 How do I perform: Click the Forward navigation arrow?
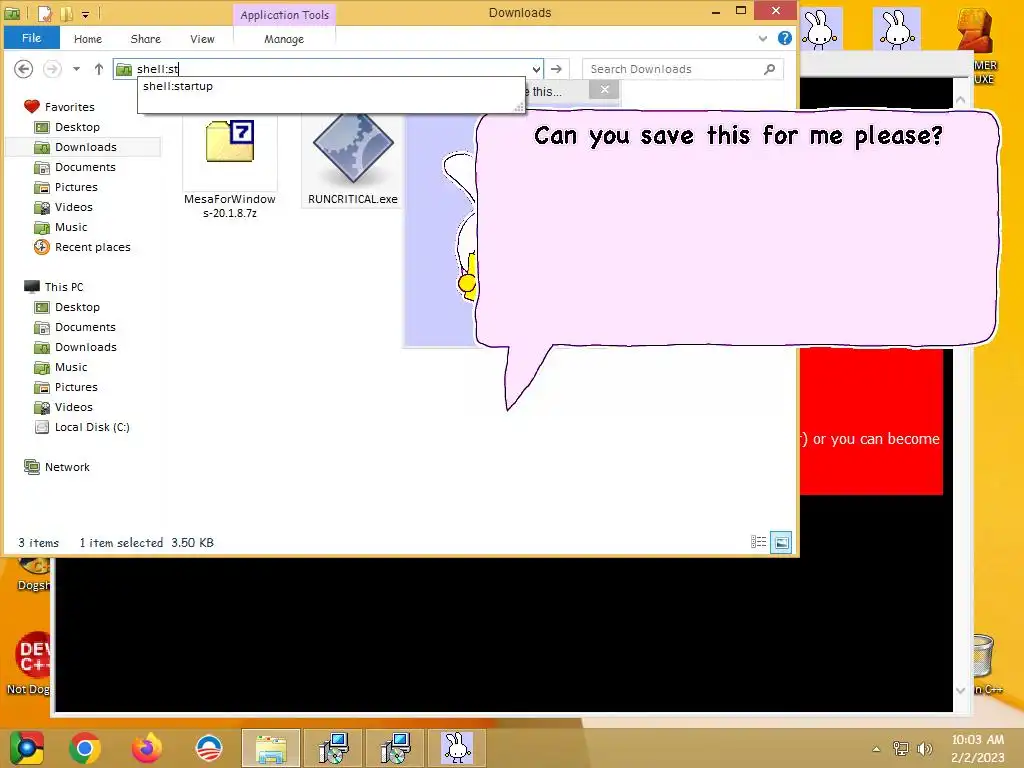[52, 69]
